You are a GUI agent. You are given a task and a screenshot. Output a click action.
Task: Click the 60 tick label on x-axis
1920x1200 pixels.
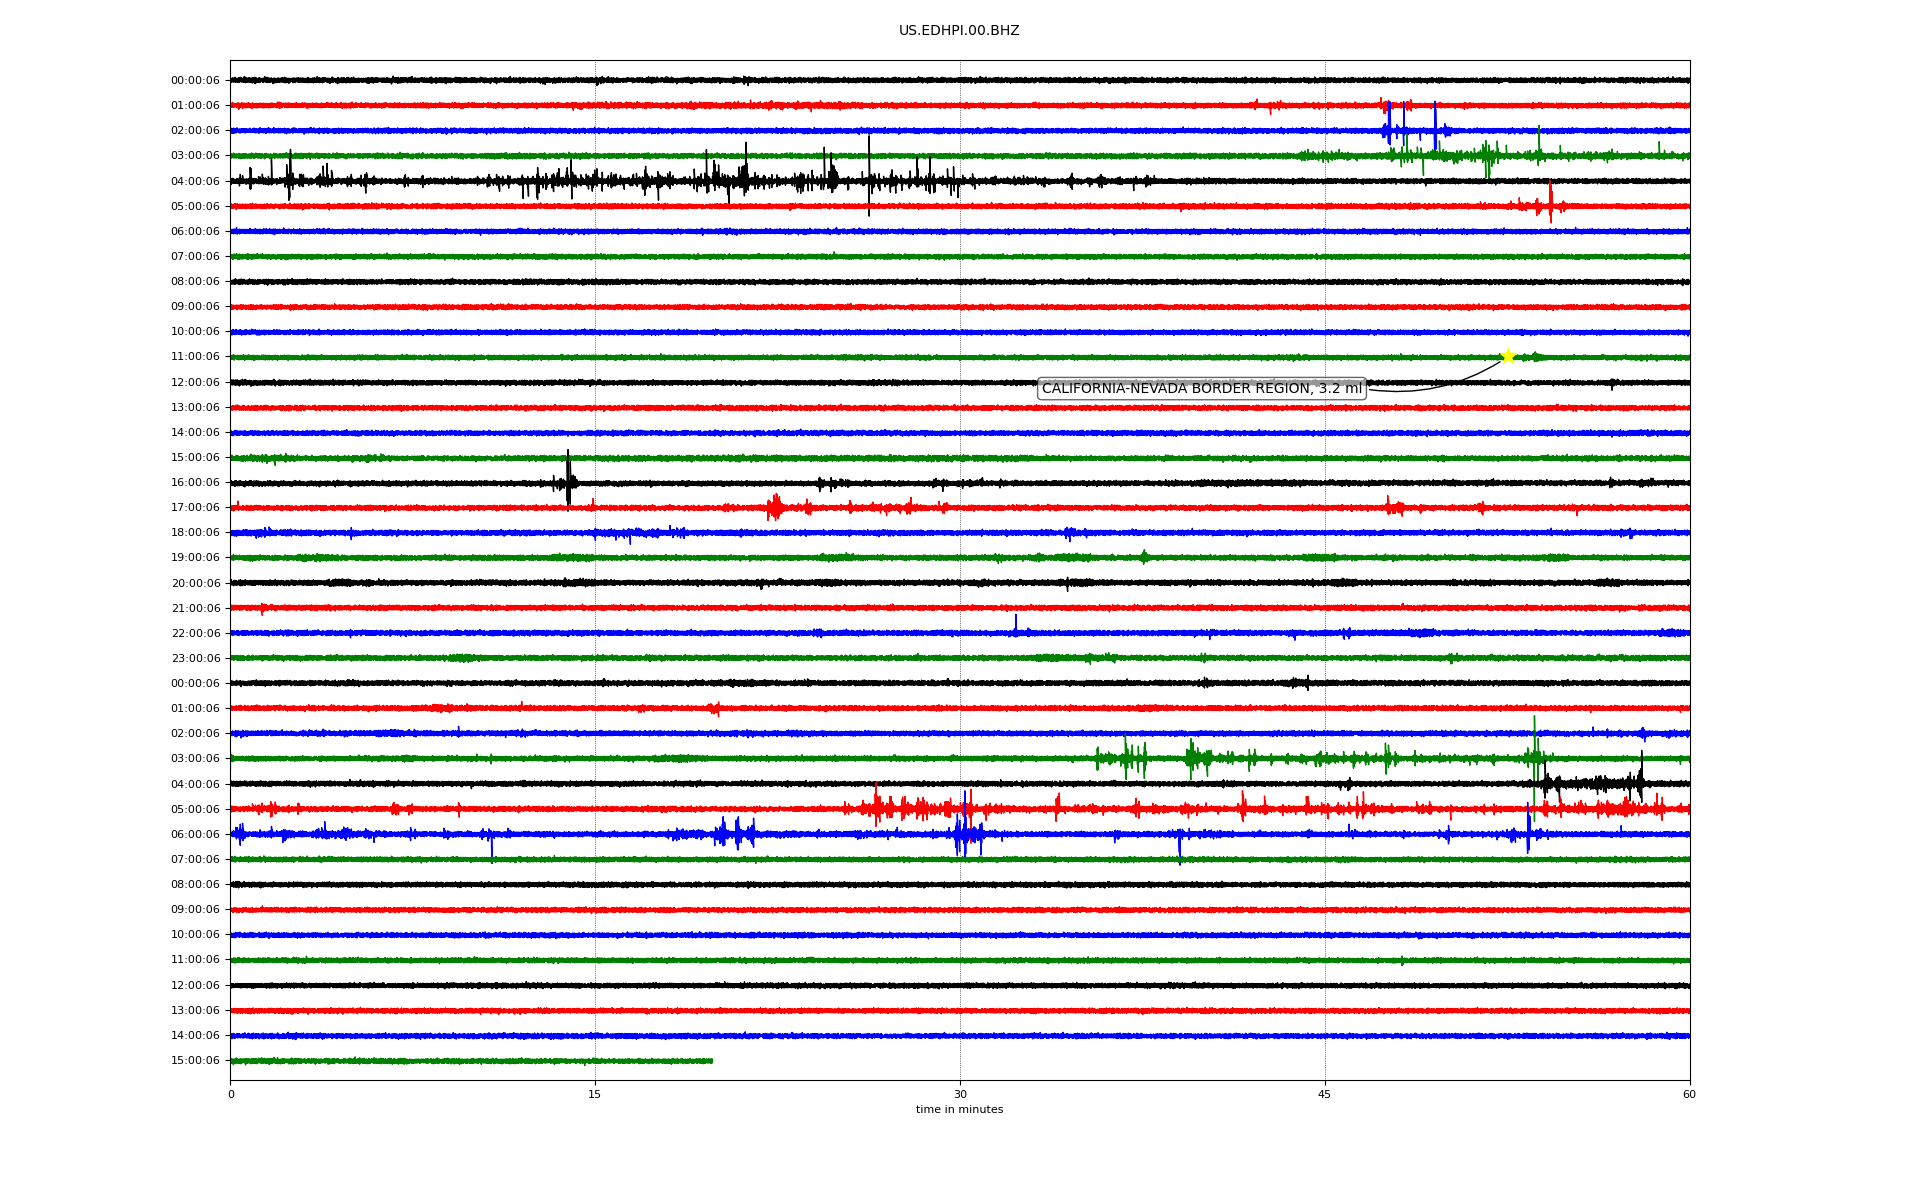1689,1095
